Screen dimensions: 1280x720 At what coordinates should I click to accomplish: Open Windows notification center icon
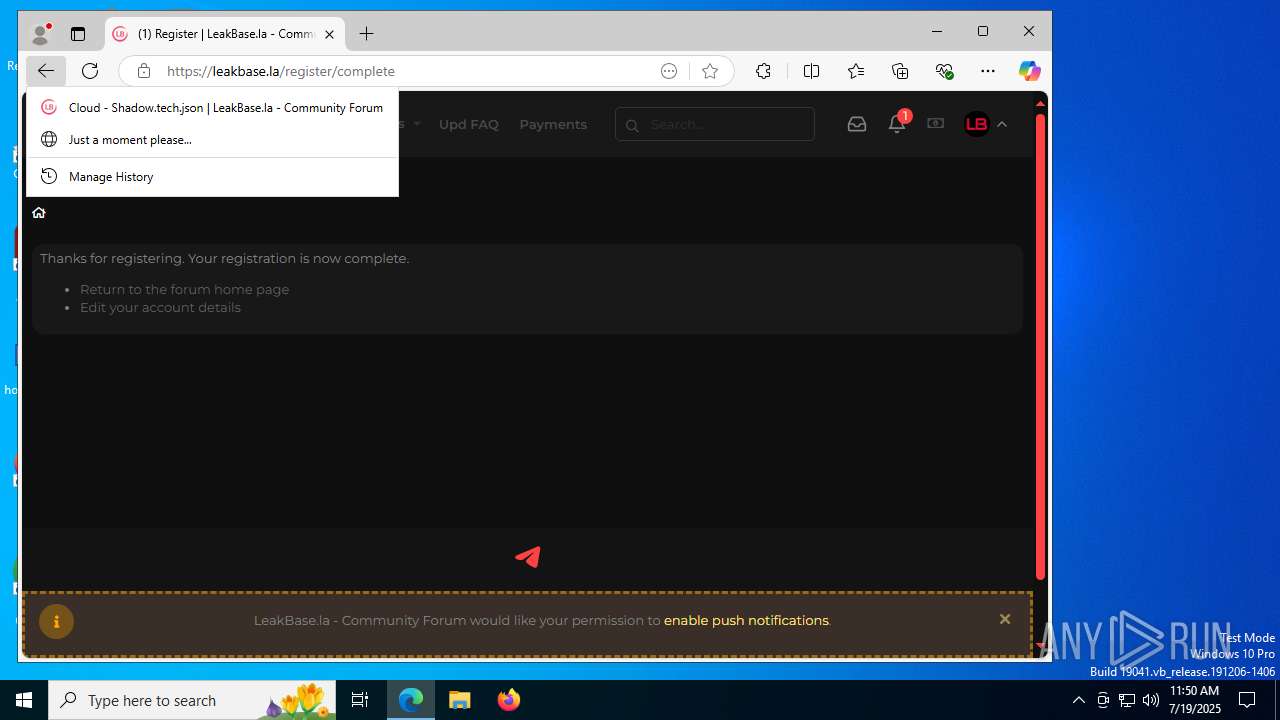pyautogui.click(x=1247, y=700)
